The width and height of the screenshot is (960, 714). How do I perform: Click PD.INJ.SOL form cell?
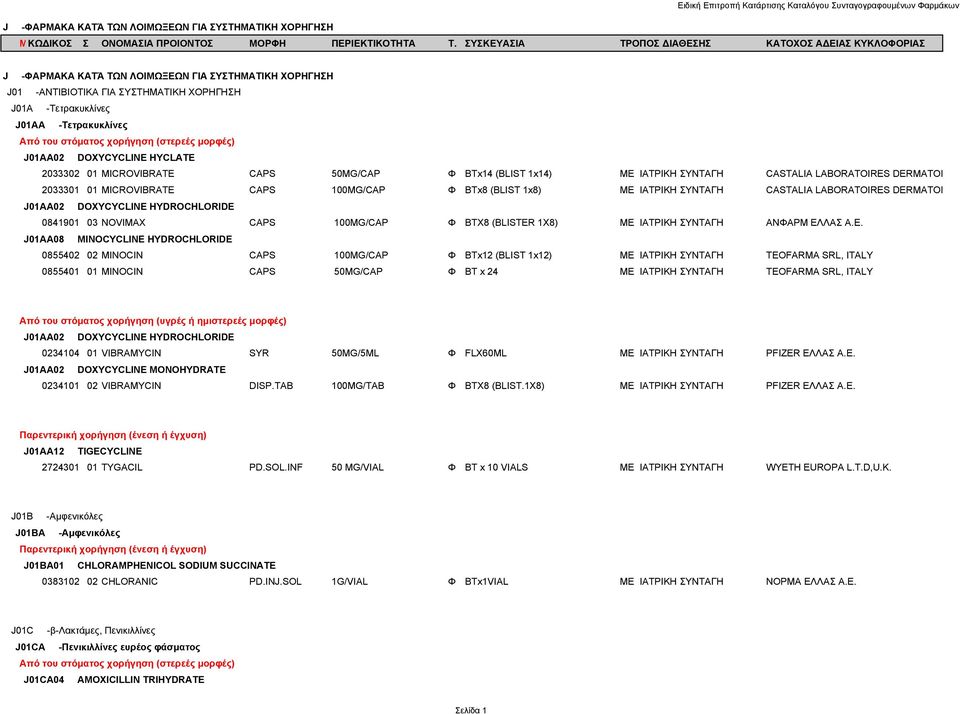click(275, 582)
